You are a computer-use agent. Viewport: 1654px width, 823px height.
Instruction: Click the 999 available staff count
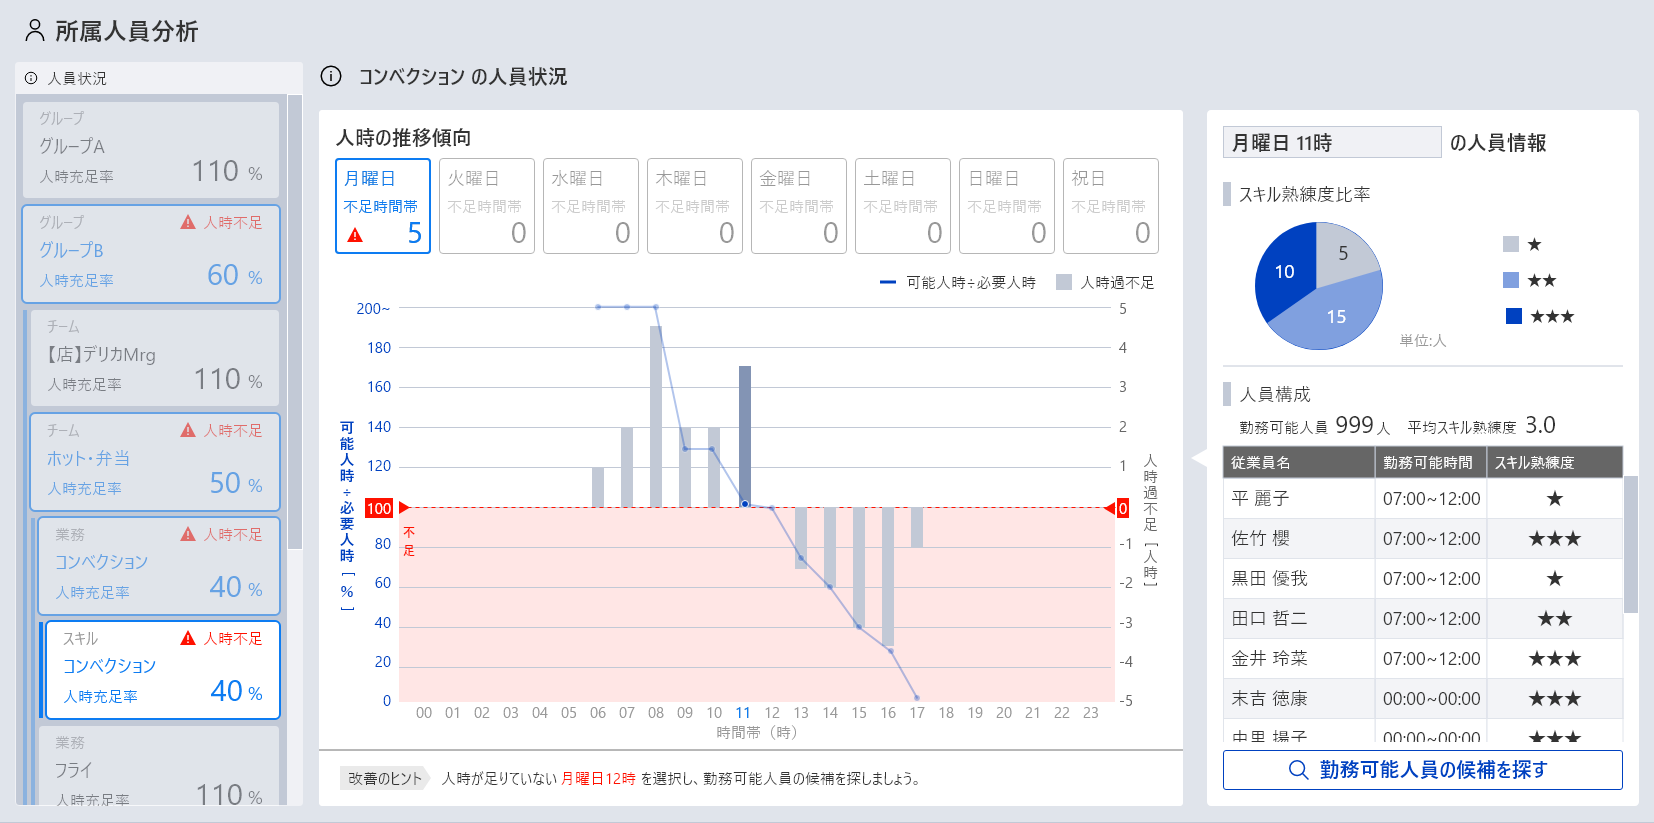click(x=1354, y=425)
